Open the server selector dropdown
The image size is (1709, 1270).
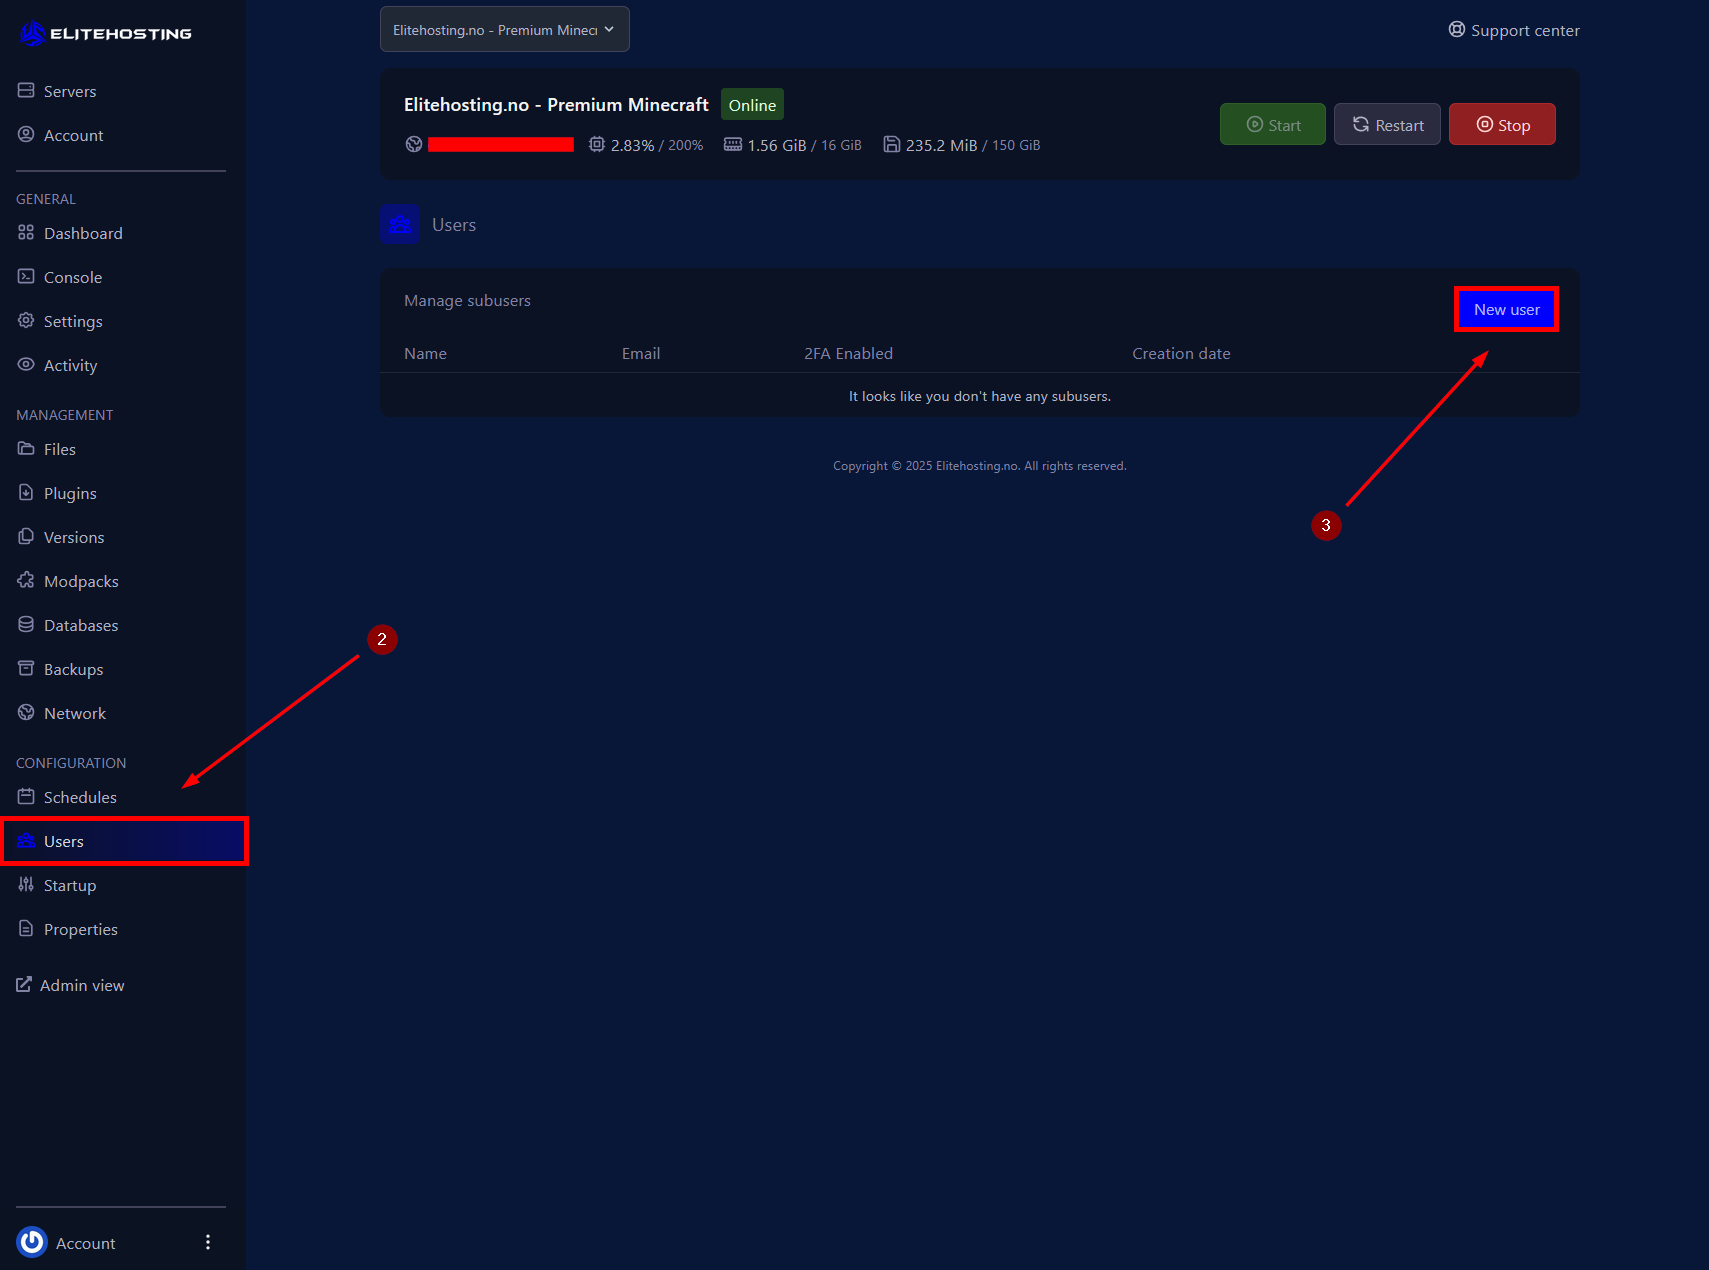point(505,29)
